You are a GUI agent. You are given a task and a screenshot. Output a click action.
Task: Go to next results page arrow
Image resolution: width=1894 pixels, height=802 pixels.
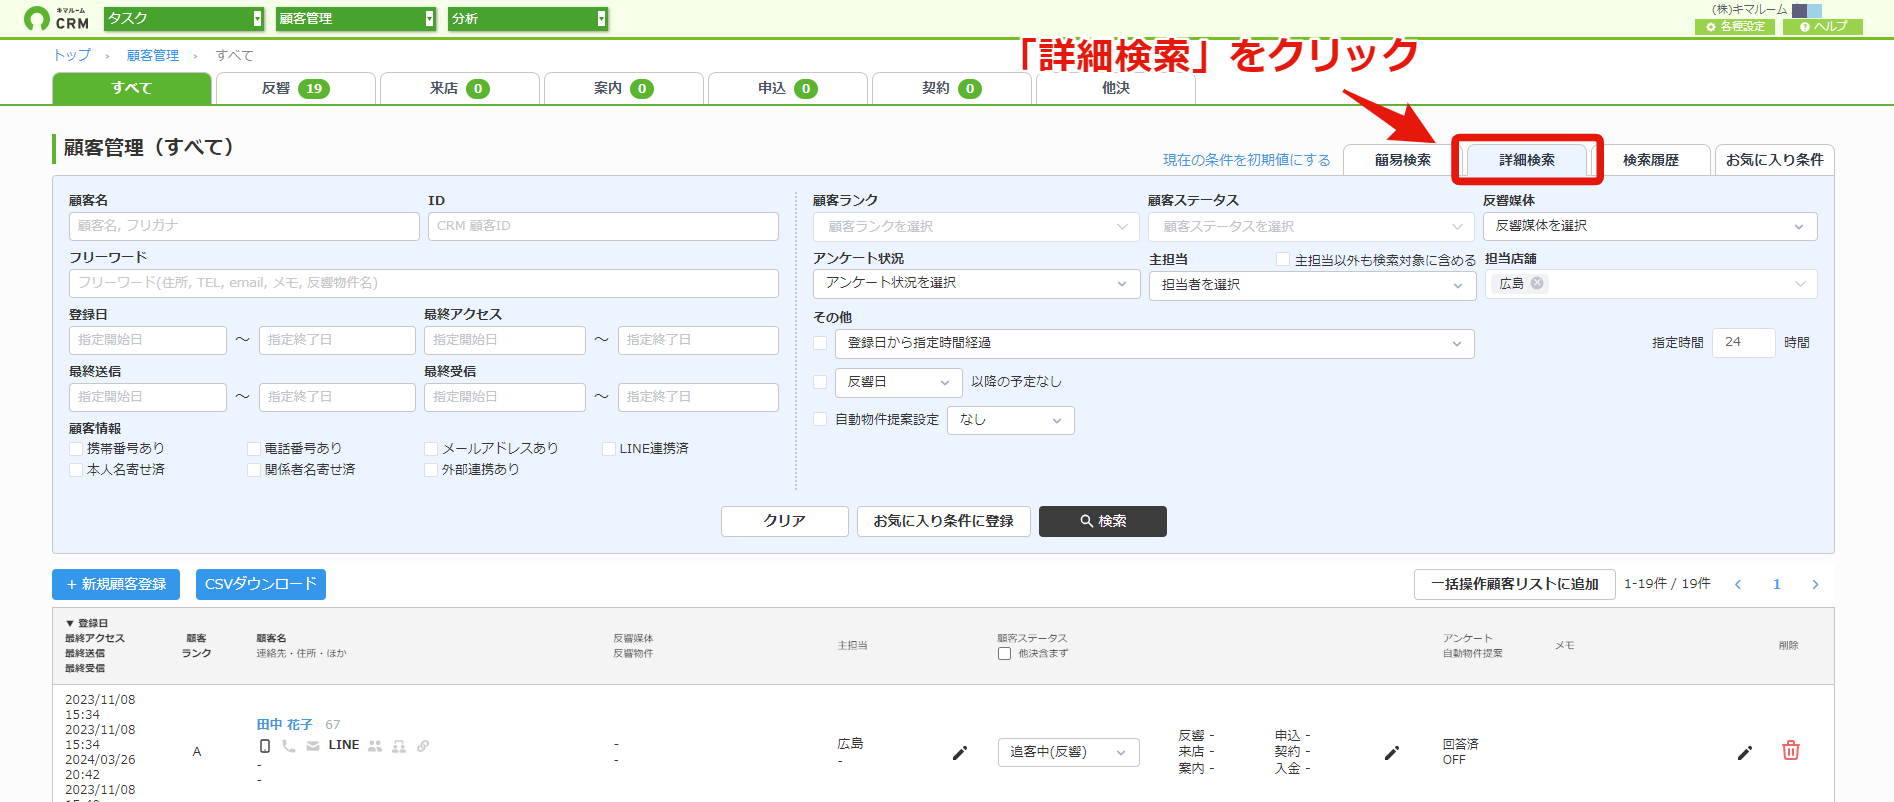1815,584
